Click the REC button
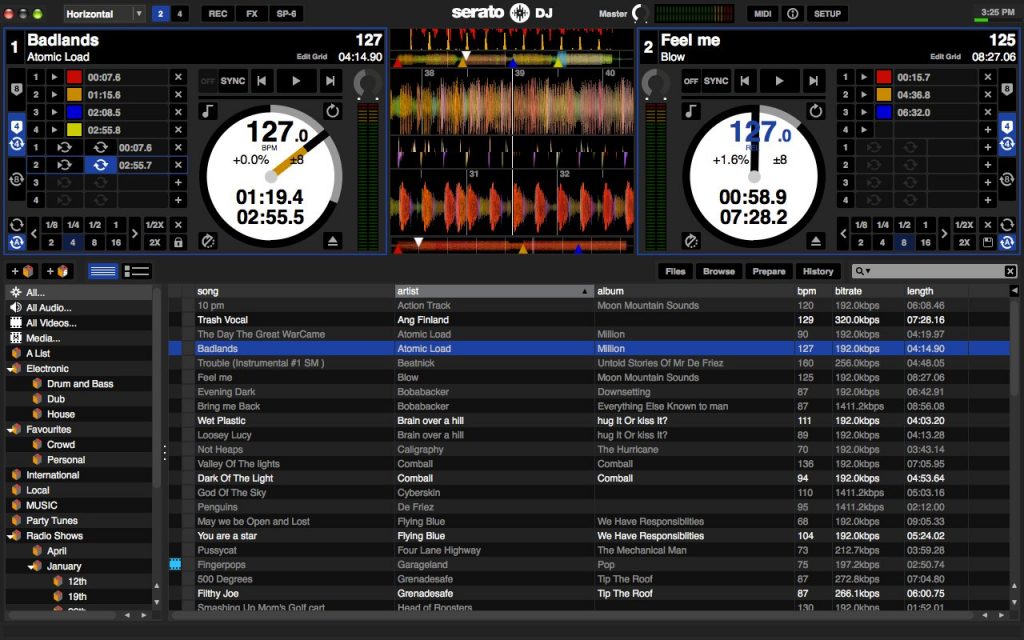The image size is (1024, 640). click(x=217, y=14)
